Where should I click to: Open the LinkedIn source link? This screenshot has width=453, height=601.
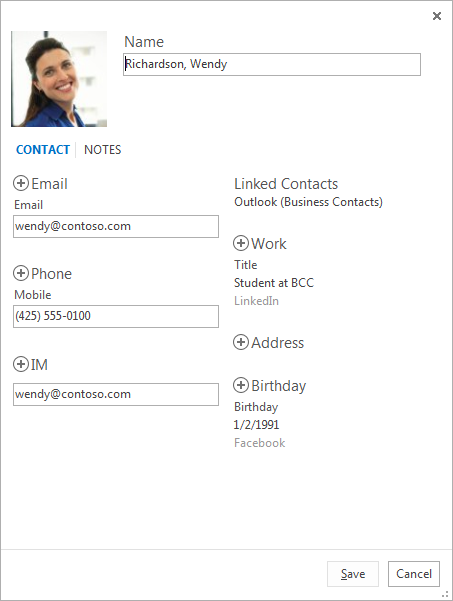tap(256, 301)
